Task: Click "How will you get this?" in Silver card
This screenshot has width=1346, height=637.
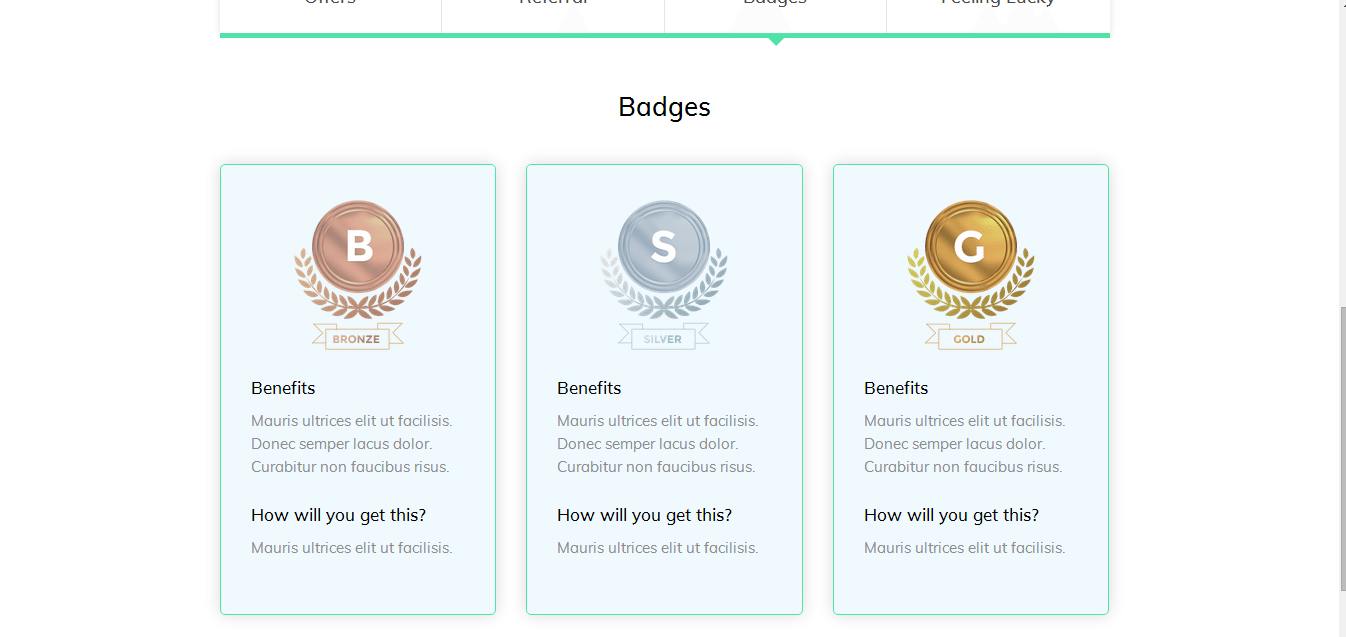Action: coord(644,515)
